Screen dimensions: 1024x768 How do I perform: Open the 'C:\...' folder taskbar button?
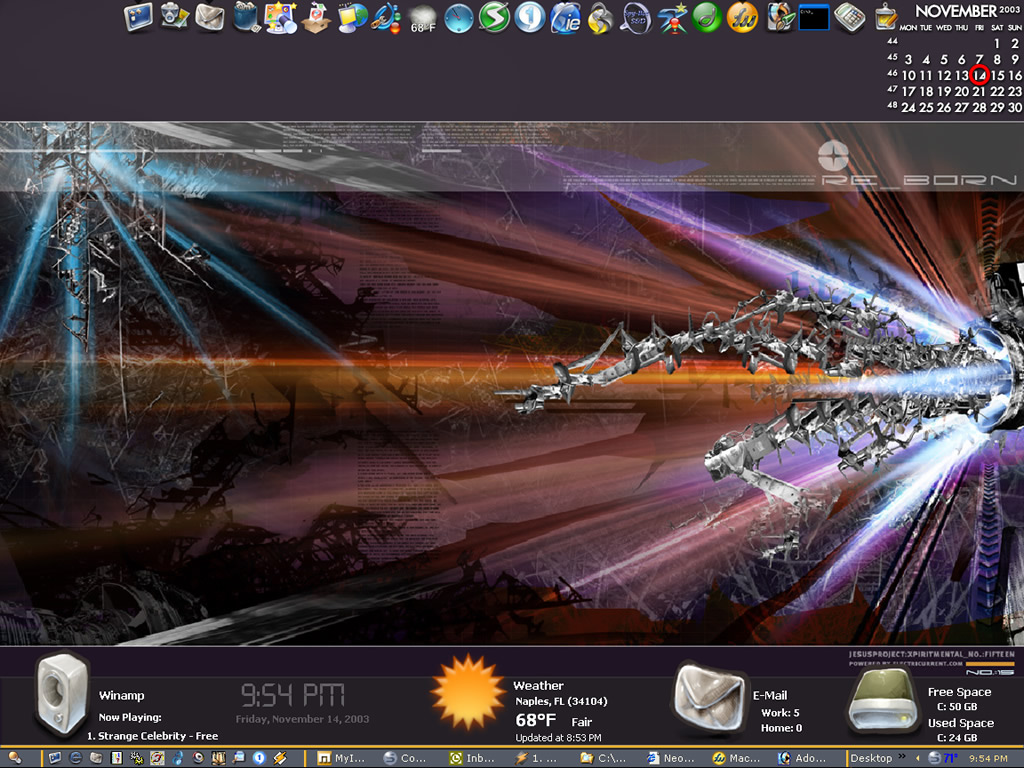(x=607, y=758)
